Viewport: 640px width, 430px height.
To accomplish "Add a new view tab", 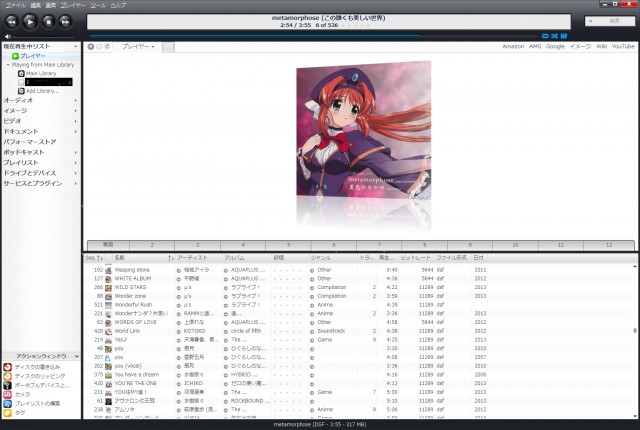I will [x=168, y=47].
